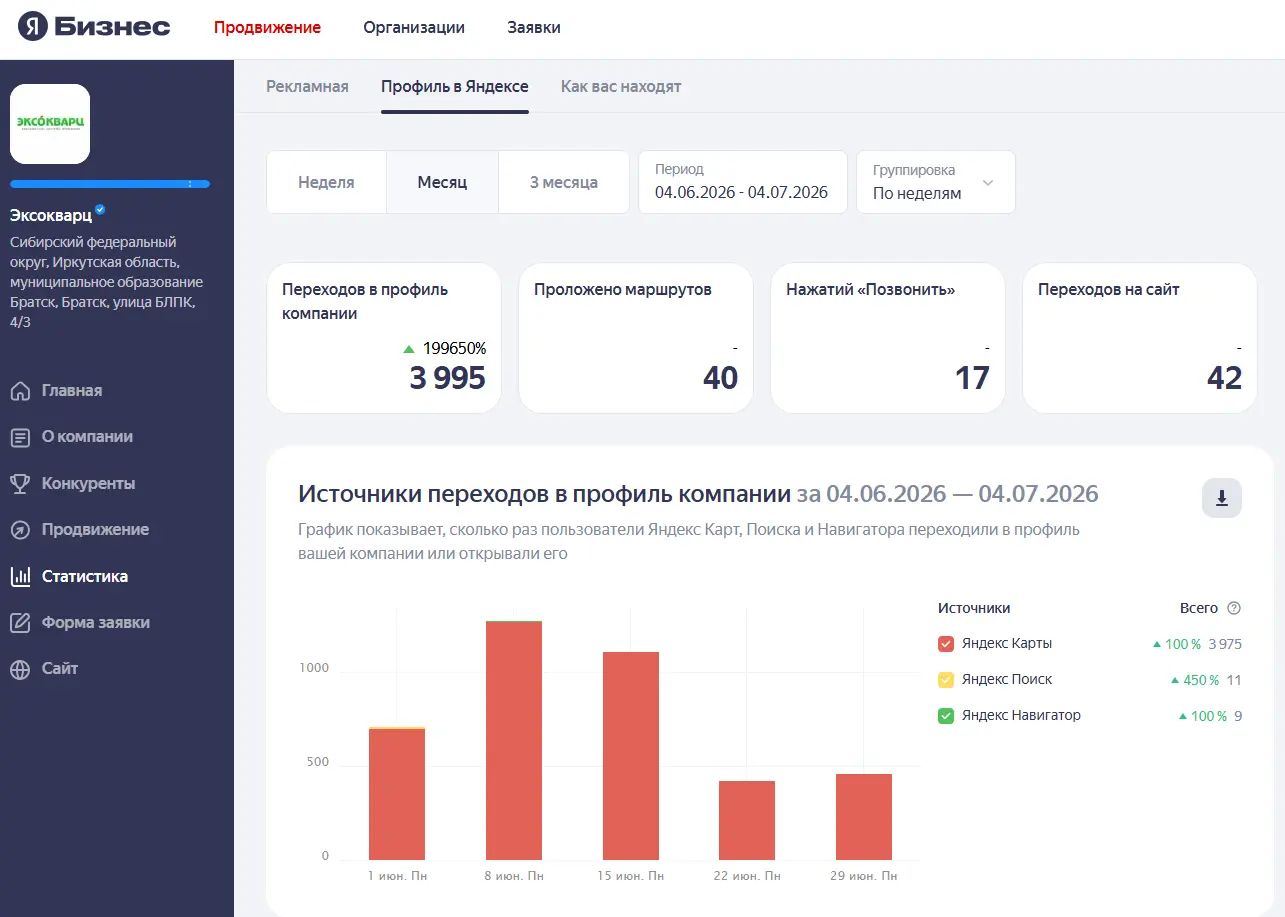1285x917 pixels.
Task: Choose the 3 месяца period button
Action: (564, 182)
